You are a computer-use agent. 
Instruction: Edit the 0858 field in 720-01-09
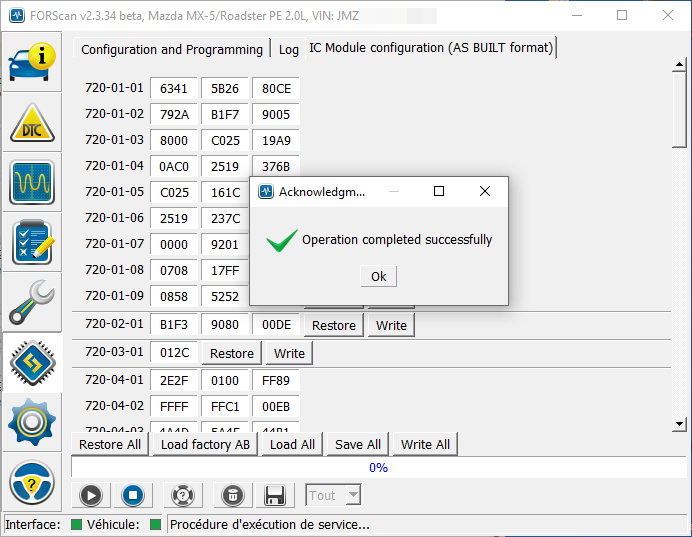pos(174,297)
